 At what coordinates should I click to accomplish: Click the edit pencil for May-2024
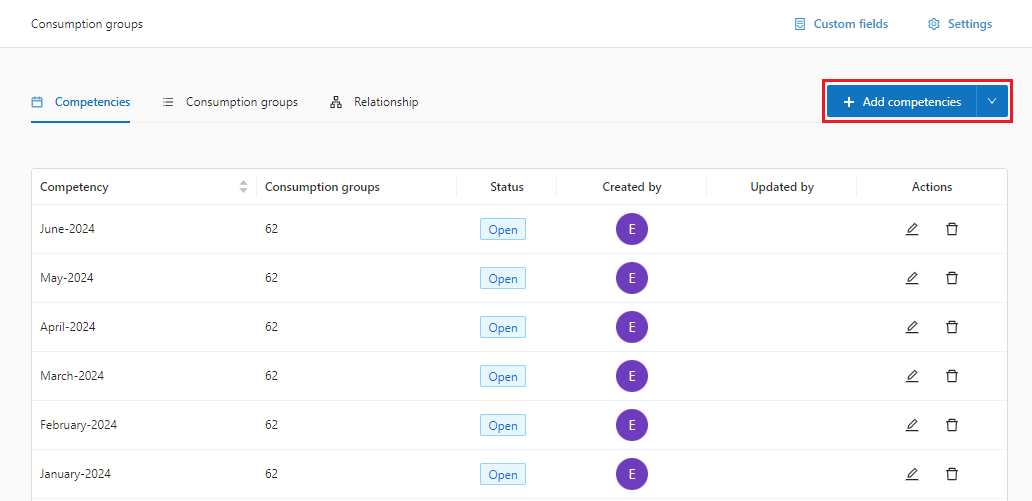[912, 278]
